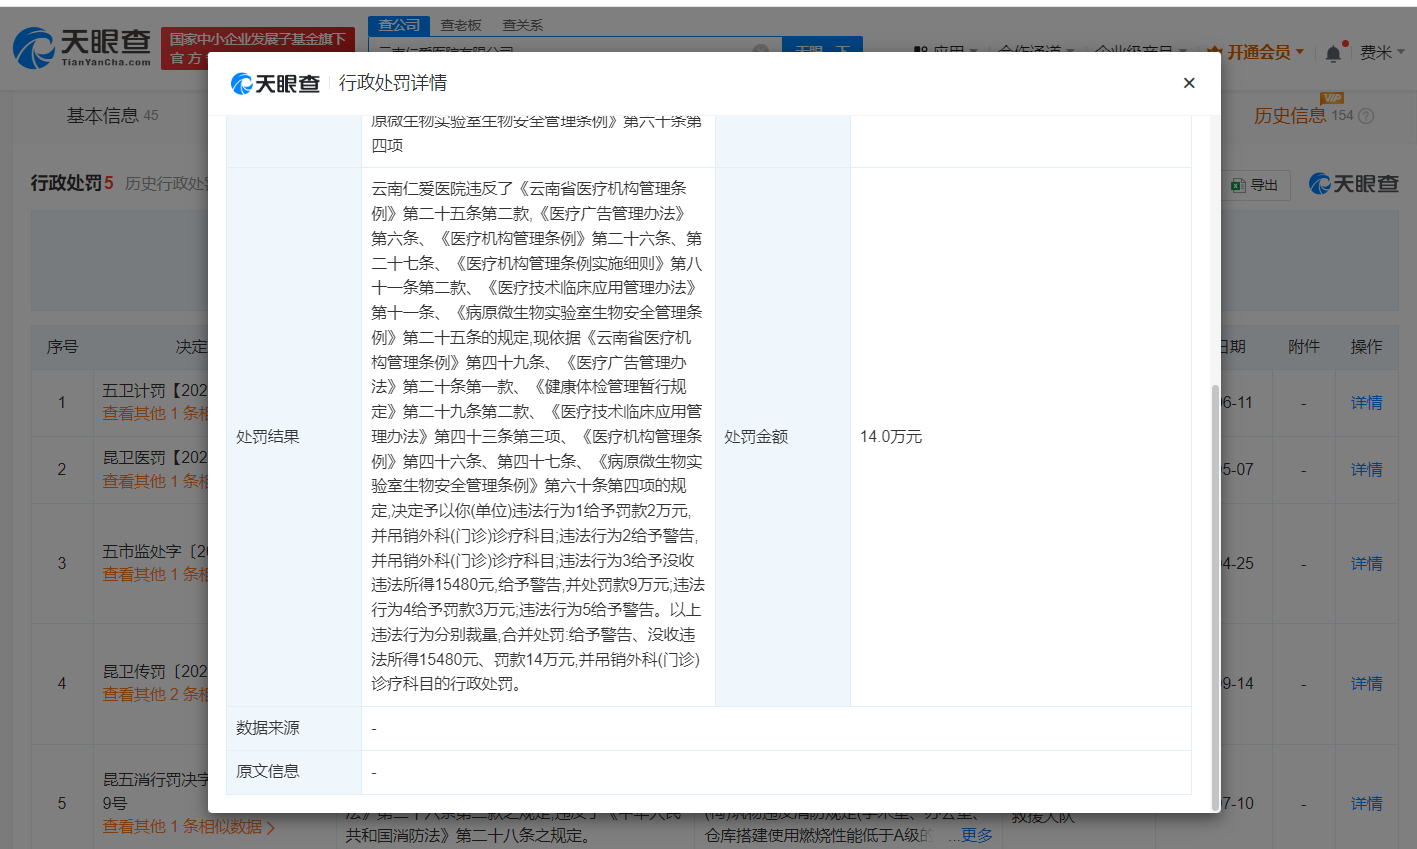Click 查看其他 link under 昆卫医罚 row

(155, 481)
